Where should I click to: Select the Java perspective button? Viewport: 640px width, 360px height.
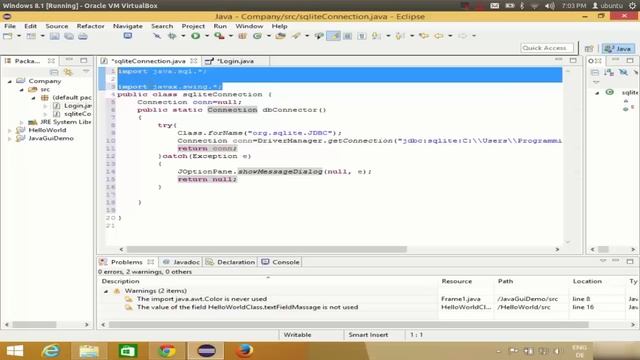[619, 49]
